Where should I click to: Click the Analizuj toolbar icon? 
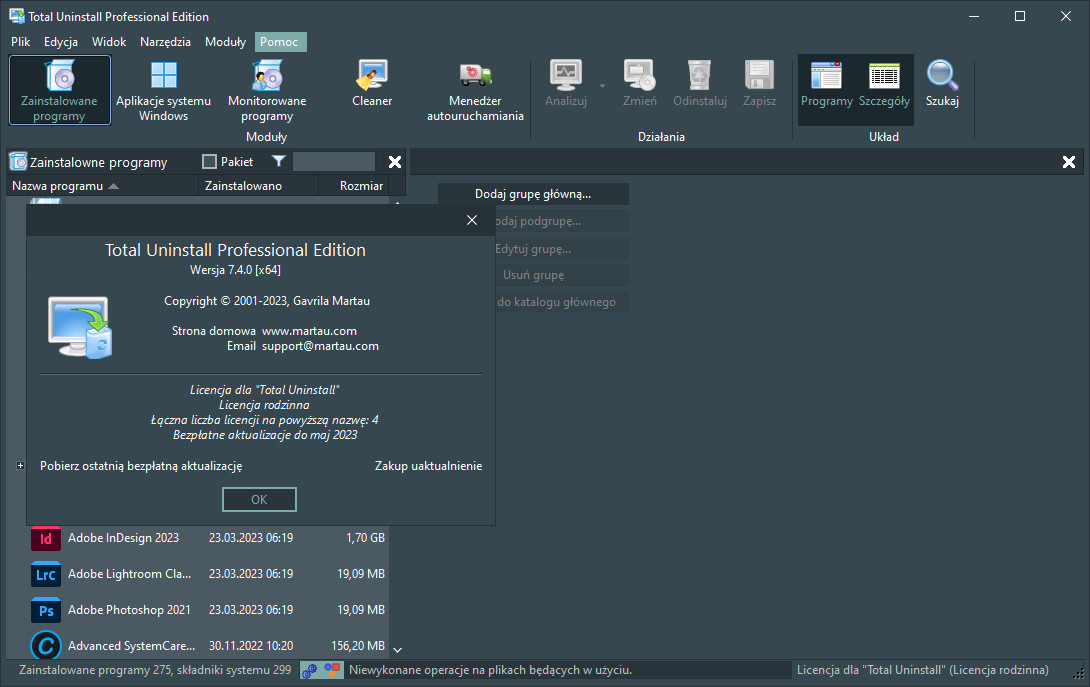pos(566,75)
